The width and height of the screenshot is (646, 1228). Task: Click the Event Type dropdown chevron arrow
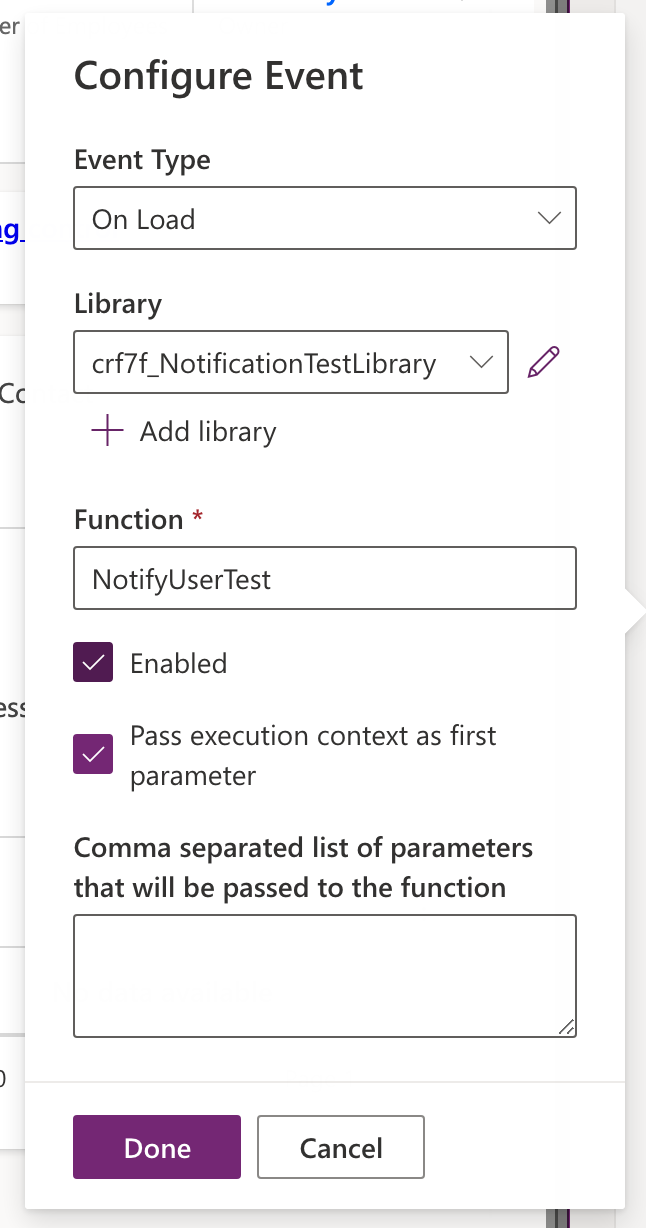(549, 218)
